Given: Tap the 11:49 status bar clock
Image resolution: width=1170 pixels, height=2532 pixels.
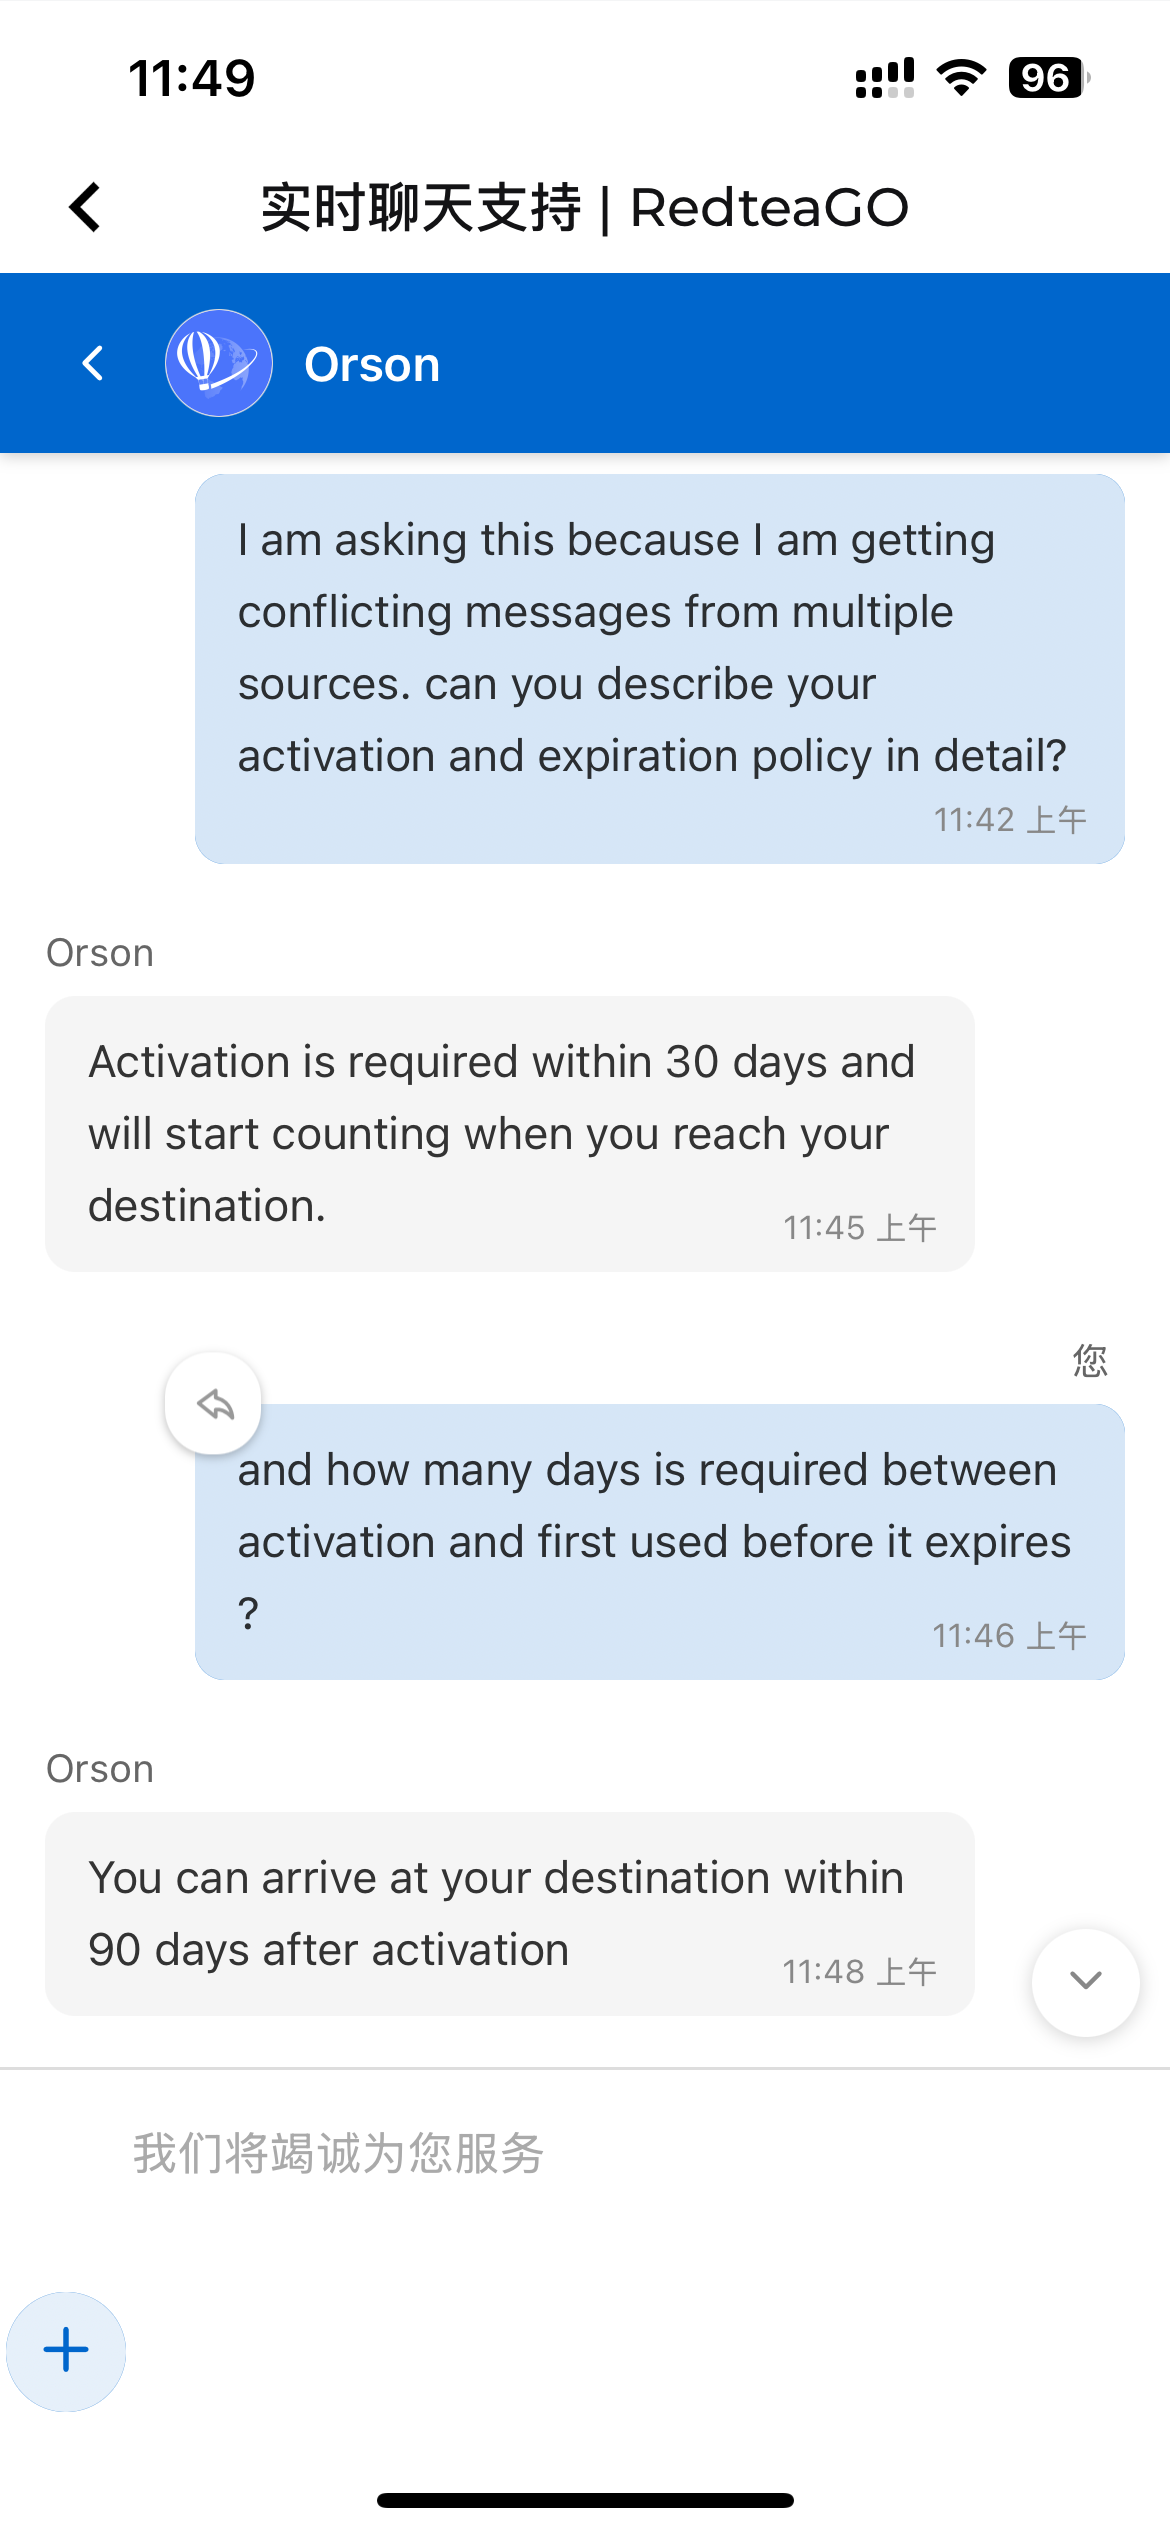Looking at the screenshot, I should tap(192, 78).
